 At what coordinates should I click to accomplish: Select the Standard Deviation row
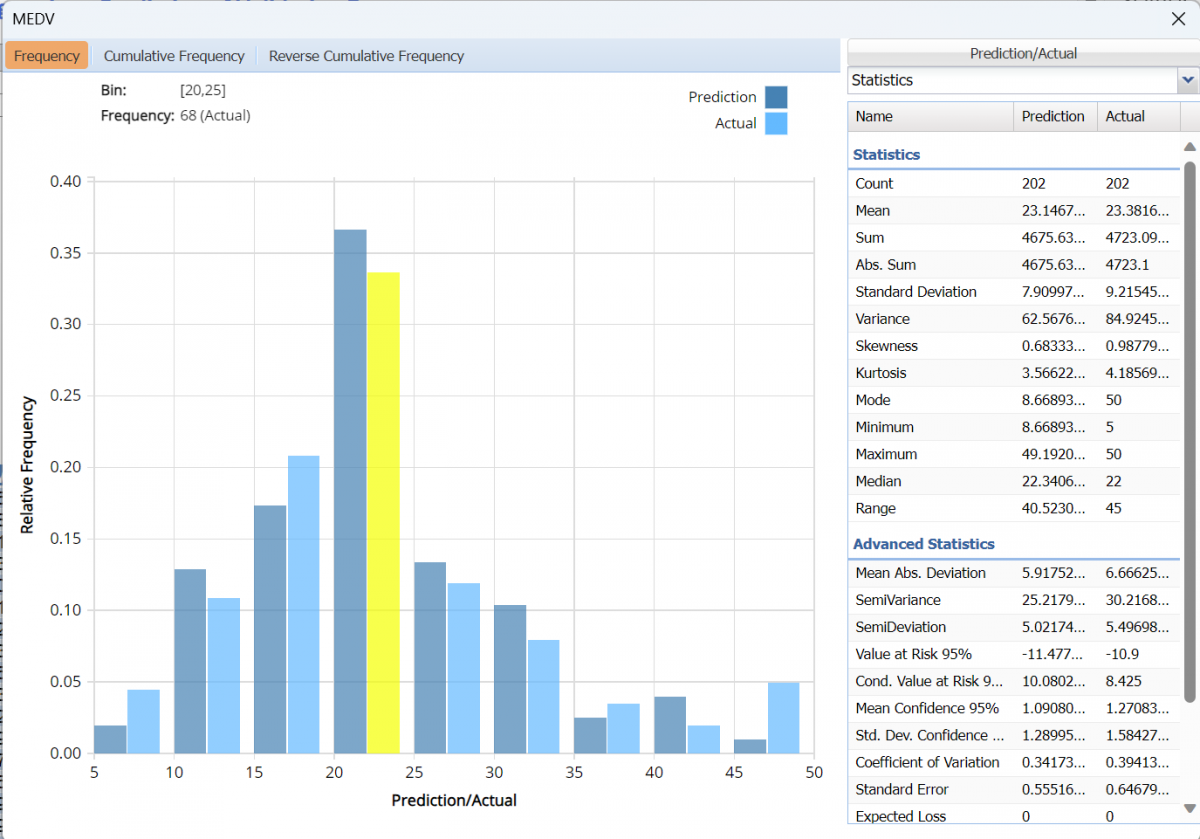[x=1013, y=292]
